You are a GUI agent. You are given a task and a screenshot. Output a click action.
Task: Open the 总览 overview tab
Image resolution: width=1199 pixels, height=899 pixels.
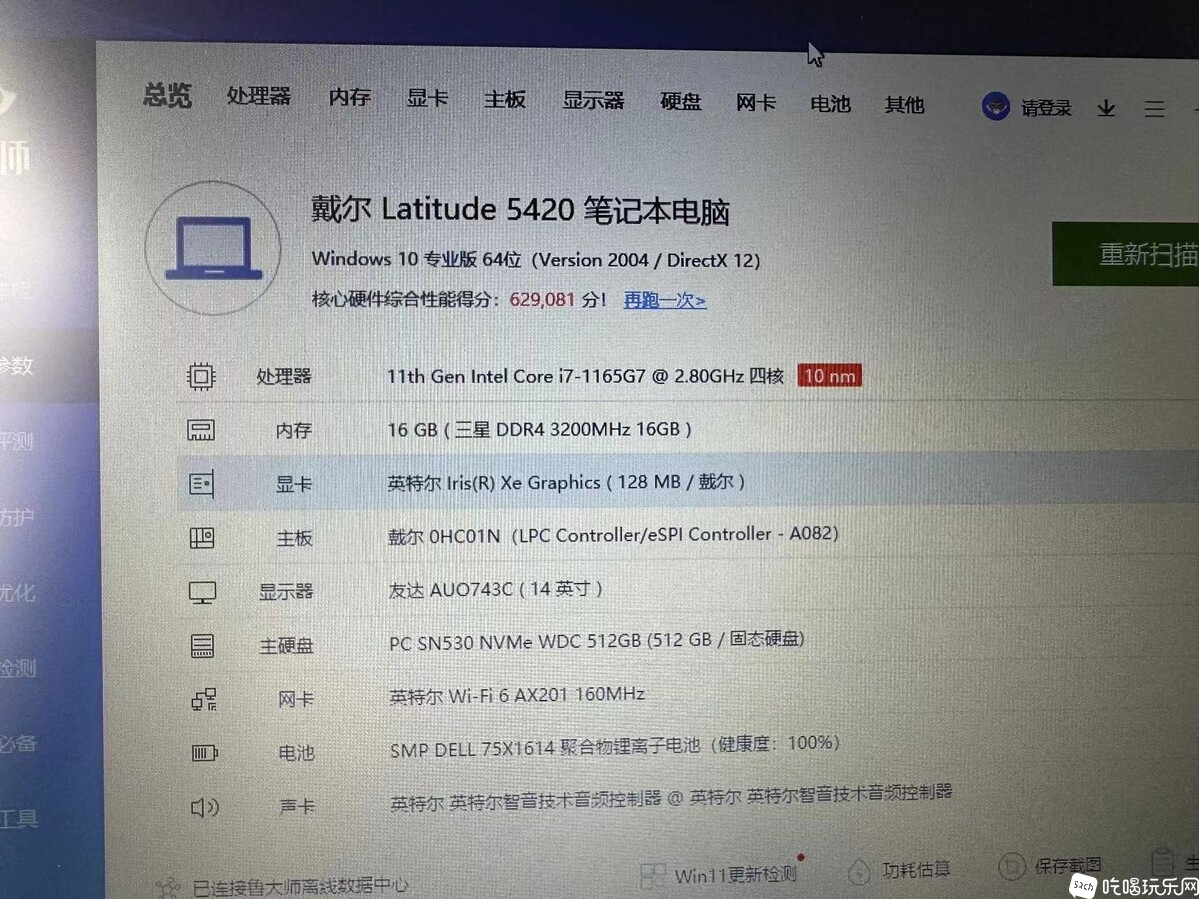167,96
